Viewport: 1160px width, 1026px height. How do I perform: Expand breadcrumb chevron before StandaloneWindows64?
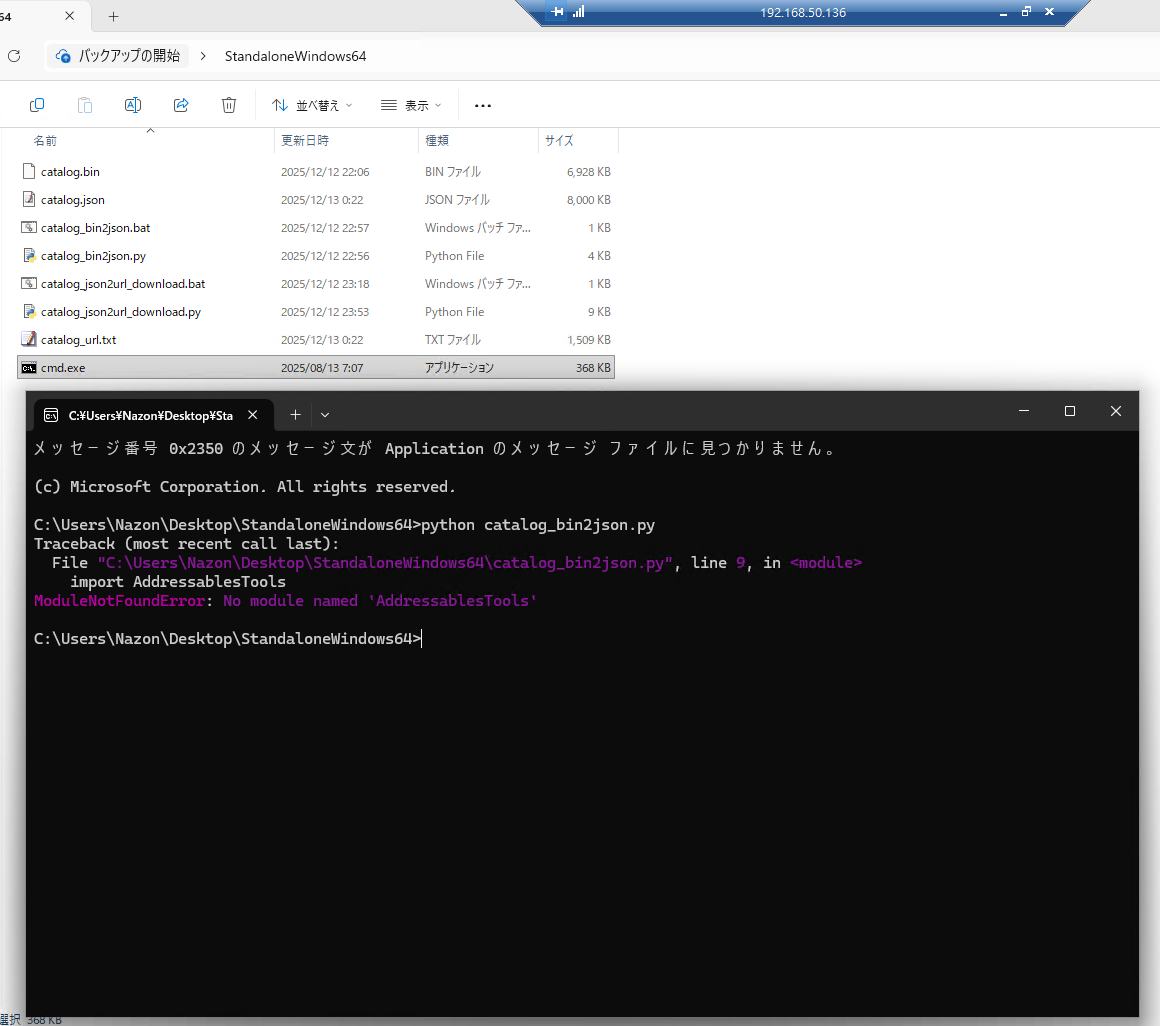203,56
